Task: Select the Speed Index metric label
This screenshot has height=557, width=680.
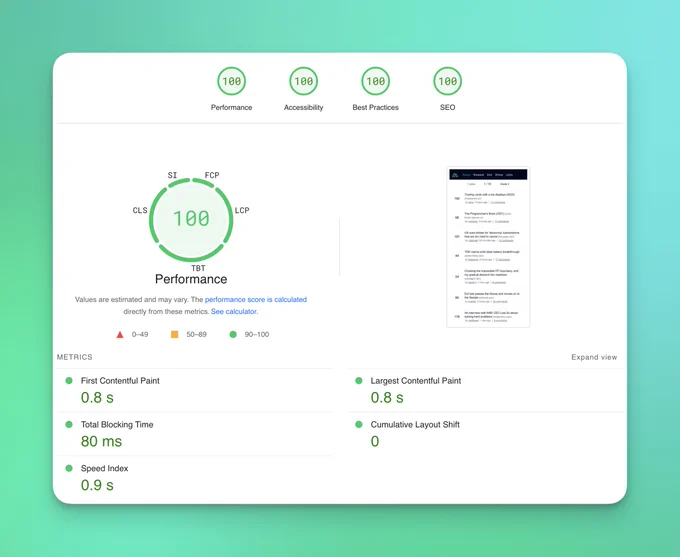Action: 105,468
